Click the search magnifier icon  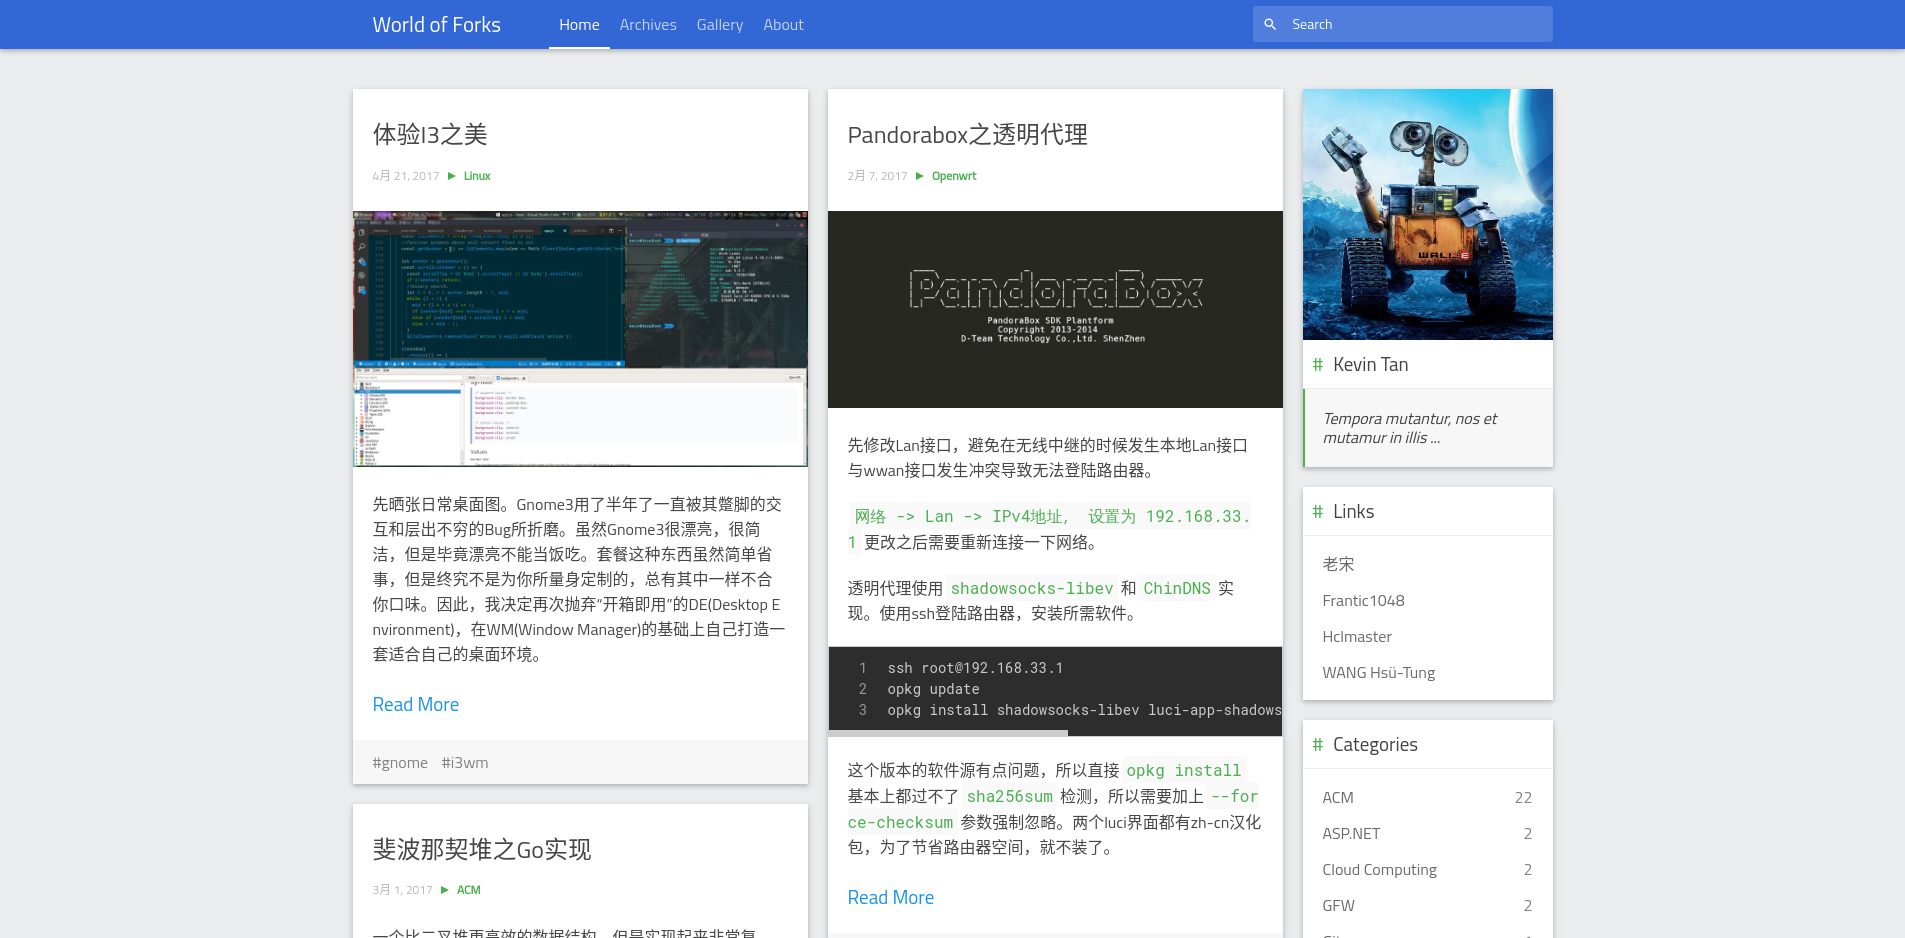click(x=1269, y=25)
